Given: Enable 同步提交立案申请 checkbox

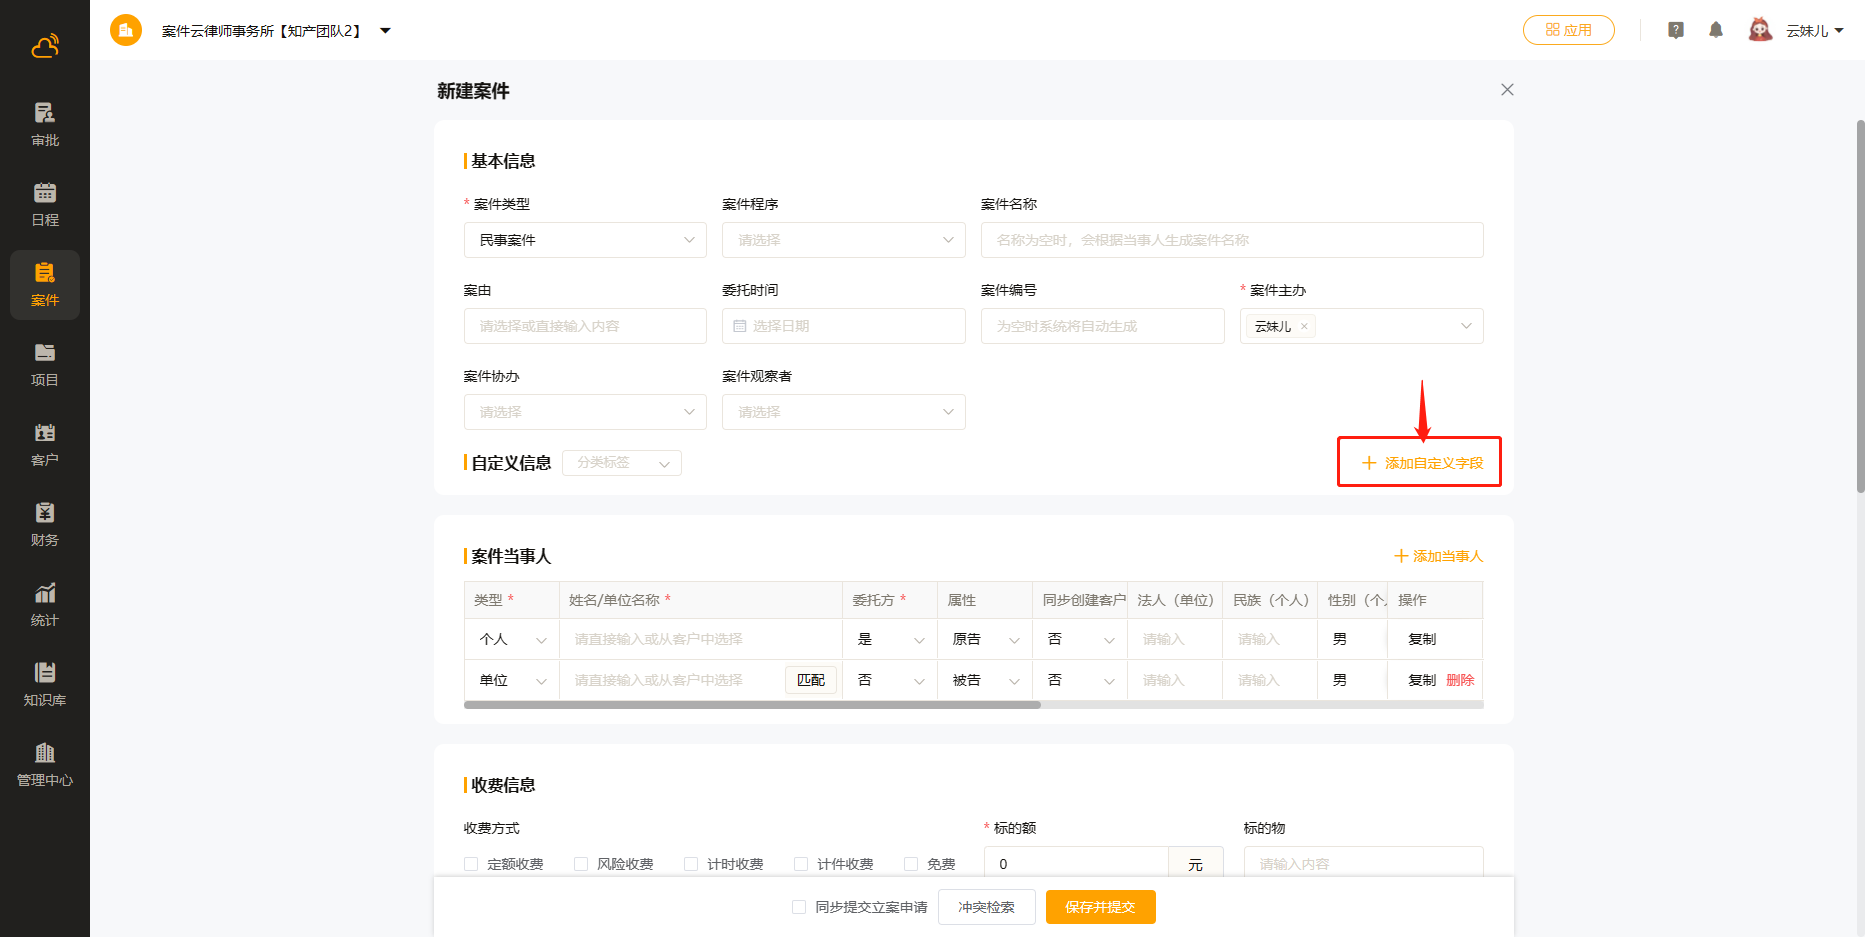Looking at the screenshot, I should [x=799, y=907].
